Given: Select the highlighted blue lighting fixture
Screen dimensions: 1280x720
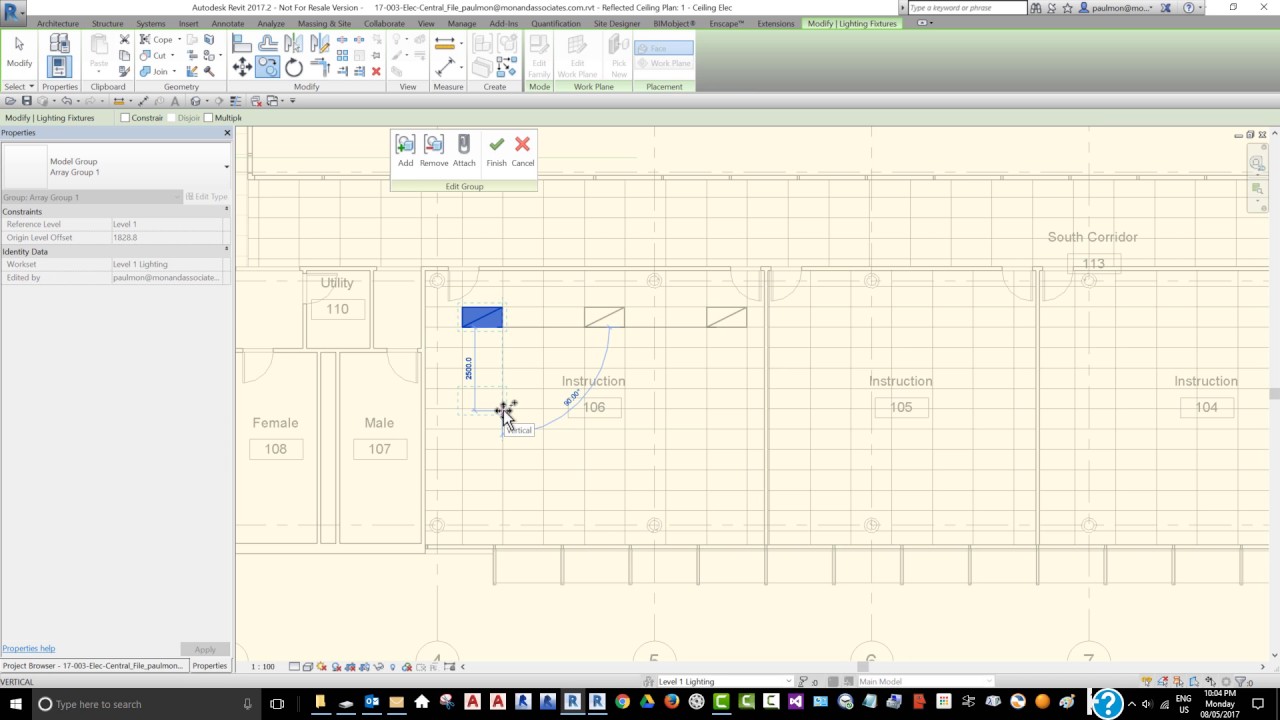Looking at the screenshot, I should pos(482,318).
